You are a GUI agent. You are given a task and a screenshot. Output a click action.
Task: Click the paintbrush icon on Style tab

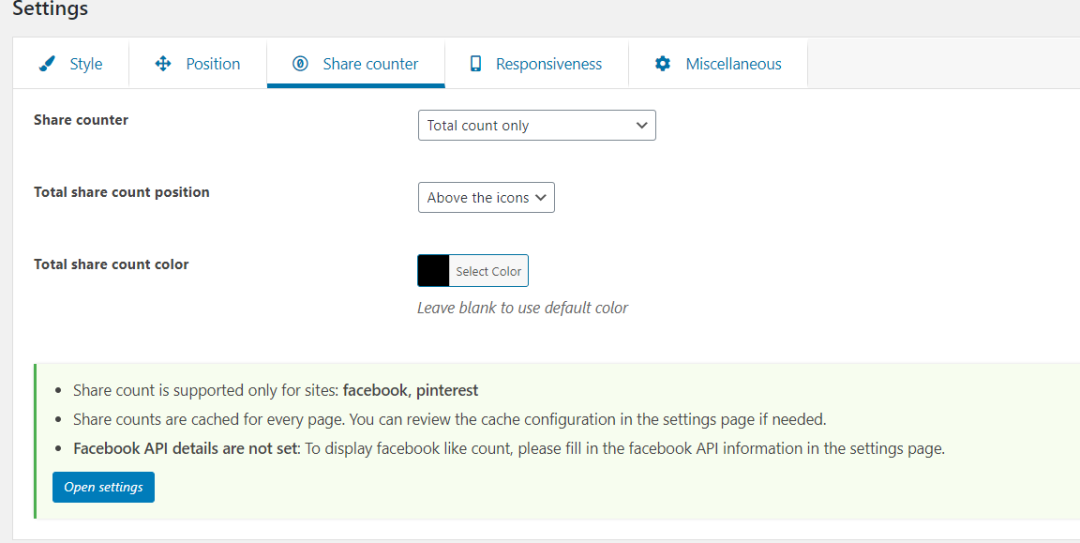[x=46, y=64]
